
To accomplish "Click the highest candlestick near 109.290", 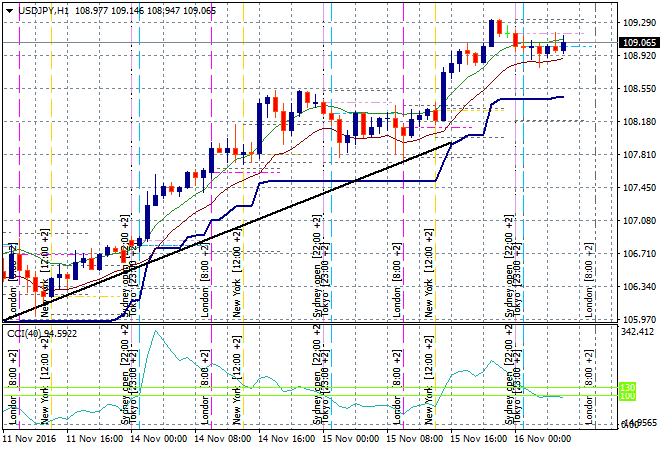I will (492, 31).
